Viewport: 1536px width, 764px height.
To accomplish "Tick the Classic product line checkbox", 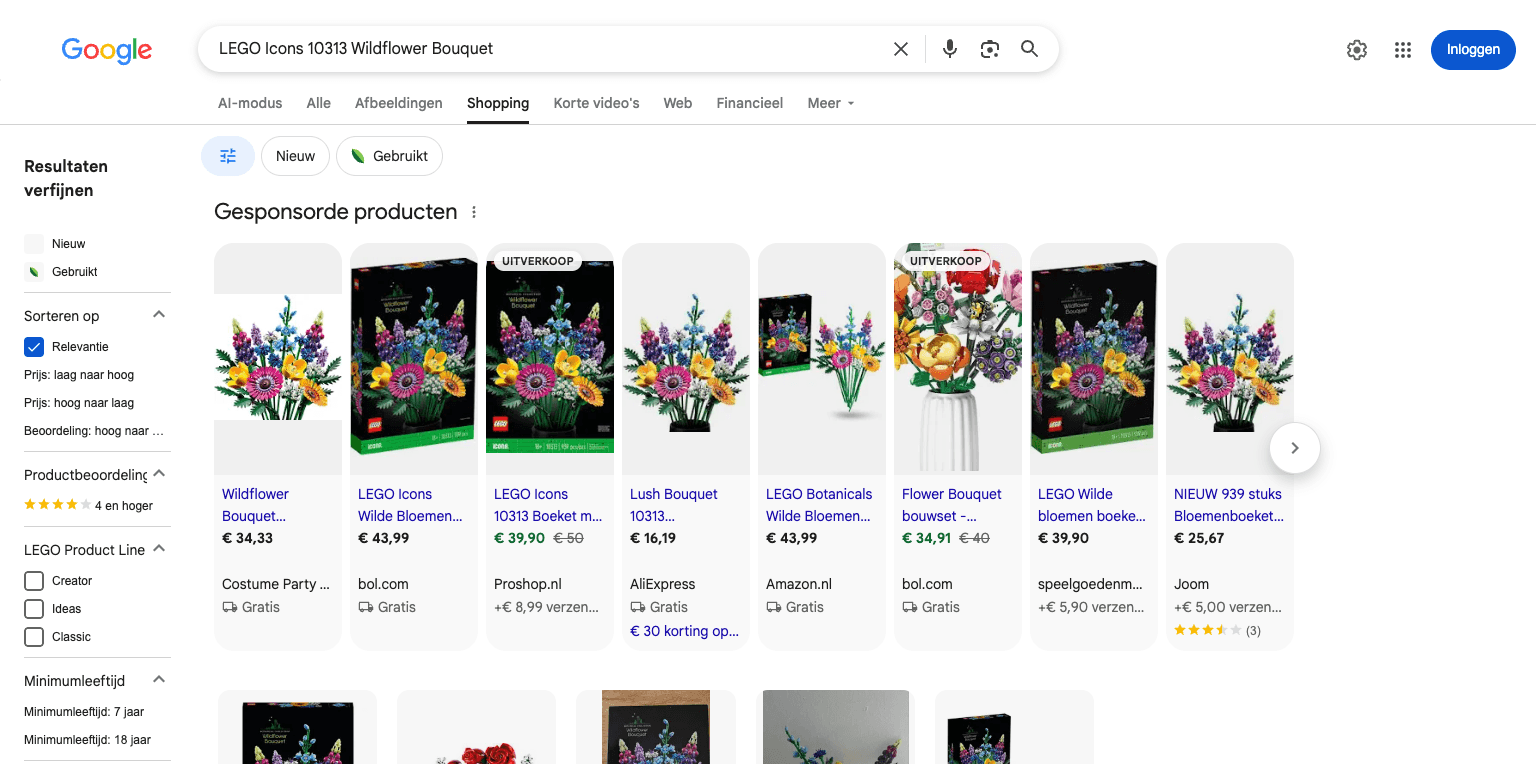I will [34, 637].
